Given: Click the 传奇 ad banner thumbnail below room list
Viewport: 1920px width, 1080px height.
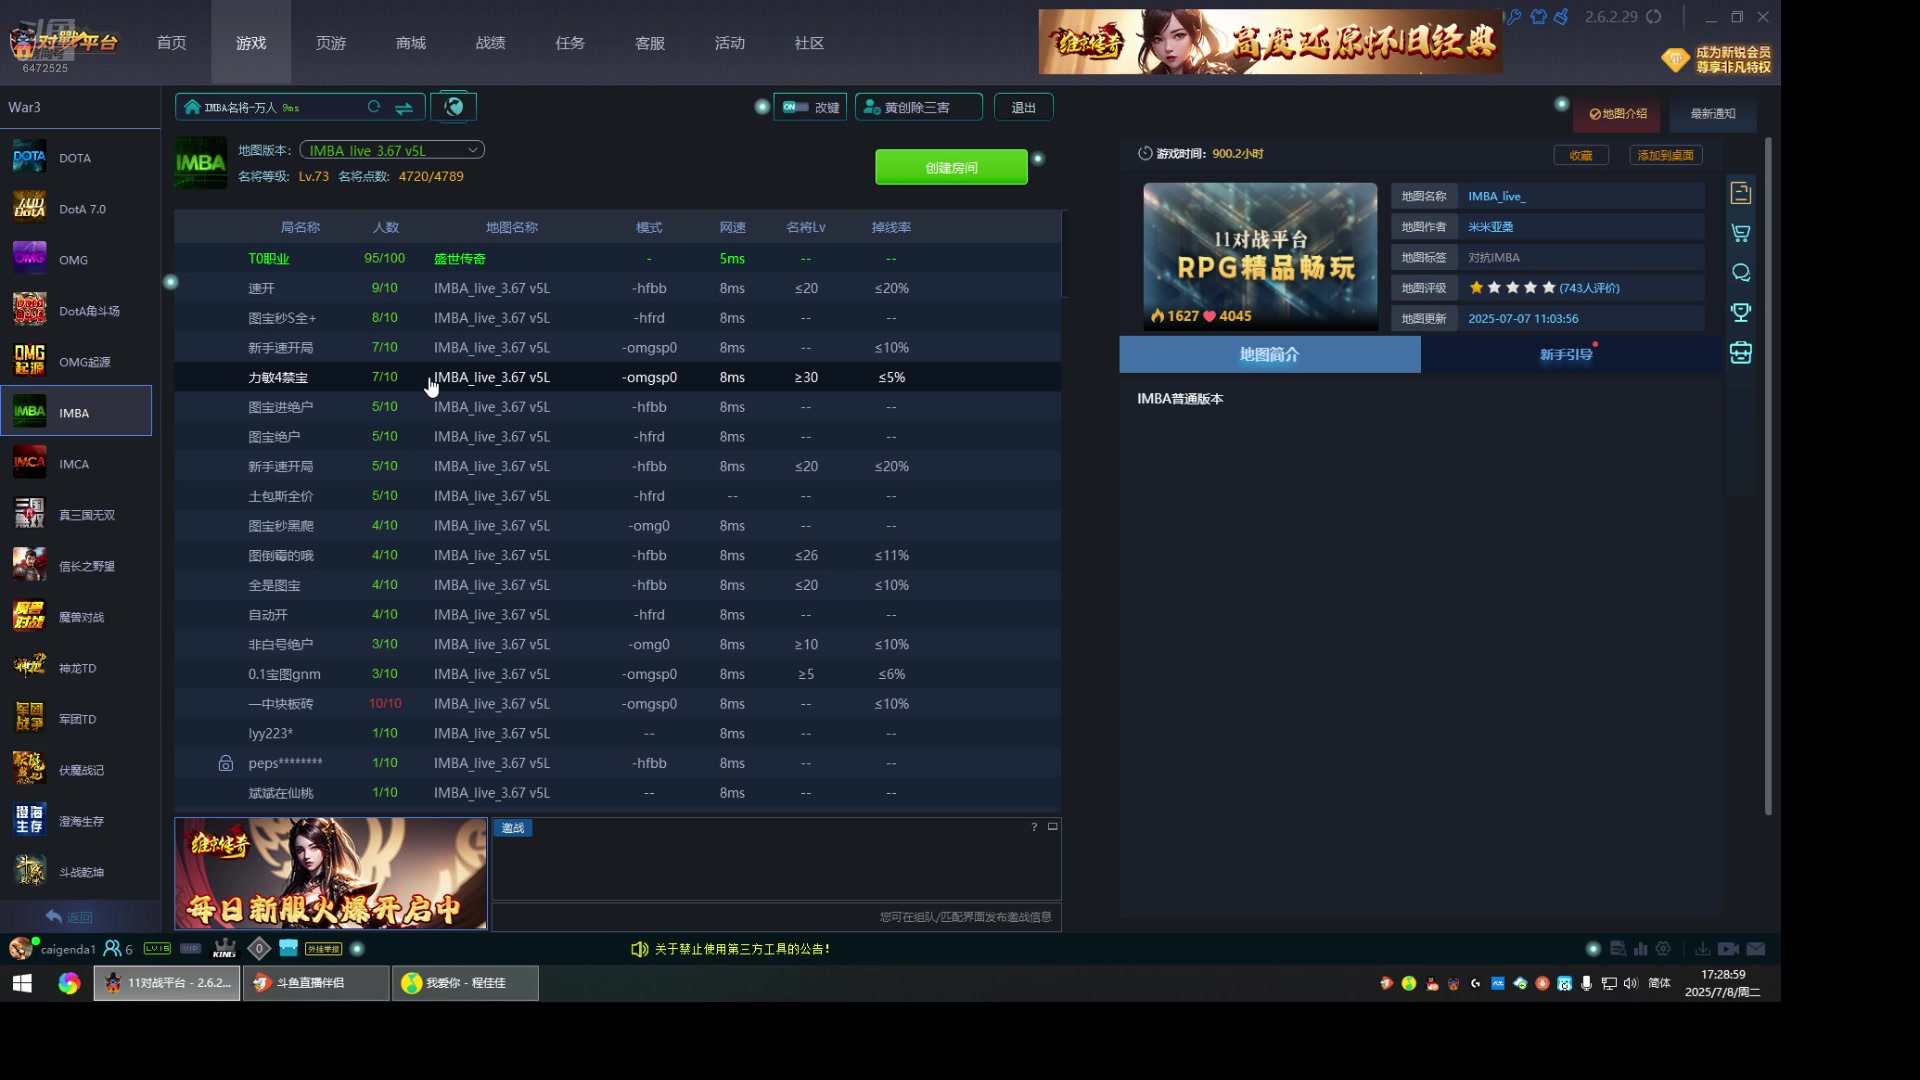Looking at the screenshot, I should click(x=331, y=874).
